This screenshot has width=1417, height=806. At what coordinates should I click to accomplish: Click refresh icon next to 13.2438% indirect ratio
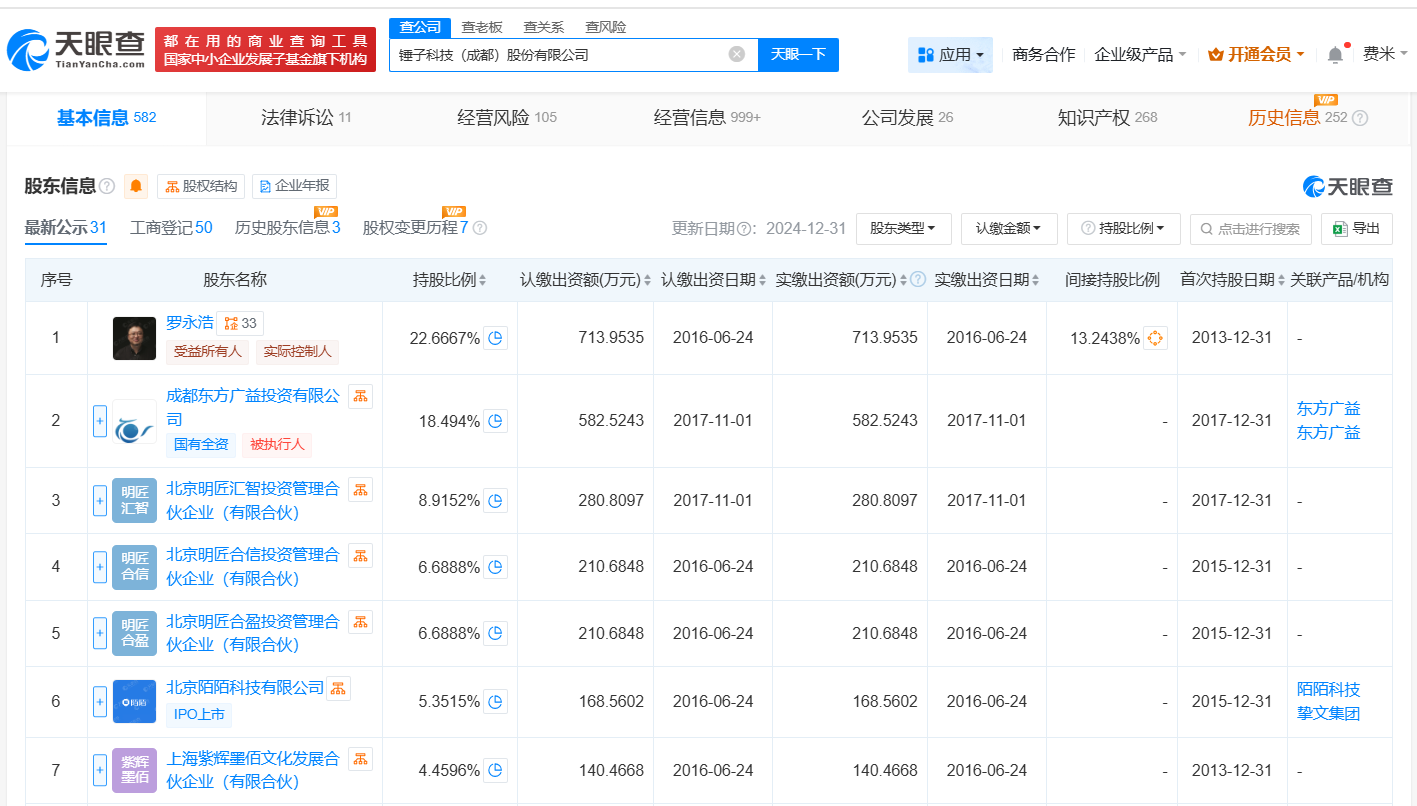tap(1155, 338)
